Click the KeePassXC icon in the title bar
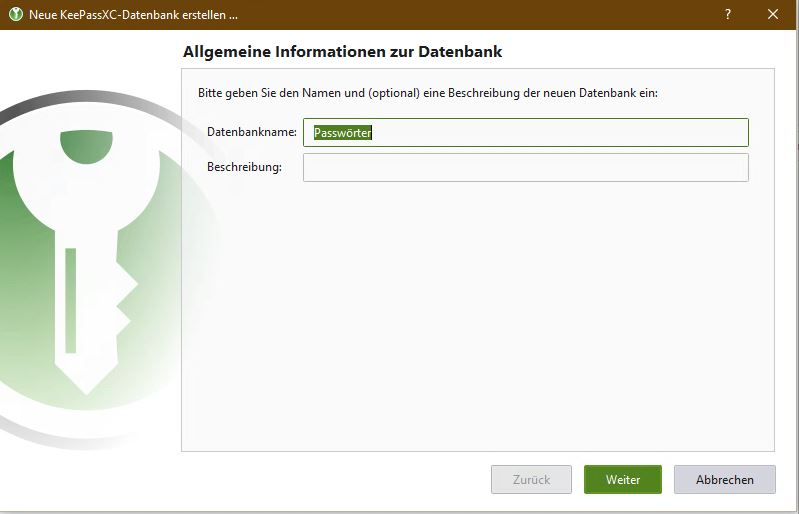This screenshot has width=799, height=514. tap(15, 14)
